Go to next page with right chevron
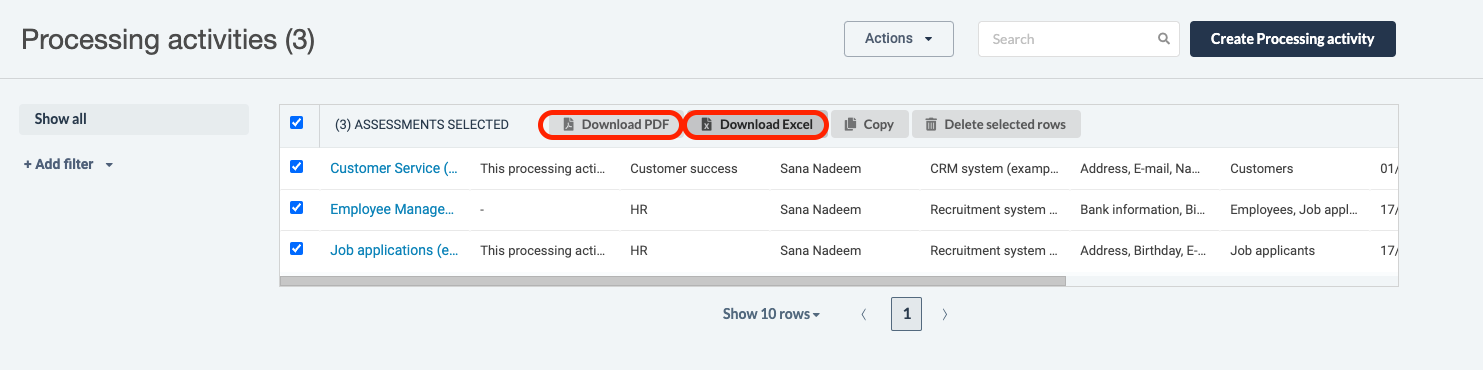The image size is (1483, 370). pyautogui.click(x=945, y=314)
